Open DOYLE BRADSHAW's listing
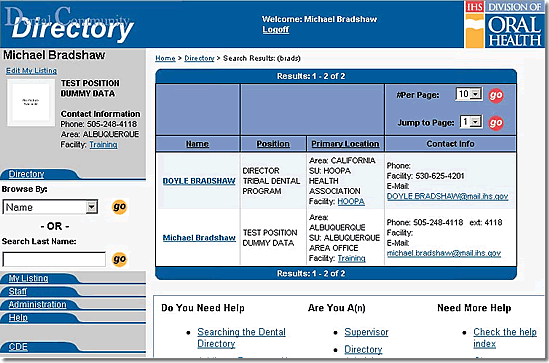This screenshot has height=363, width=549. tap(199, 181)
